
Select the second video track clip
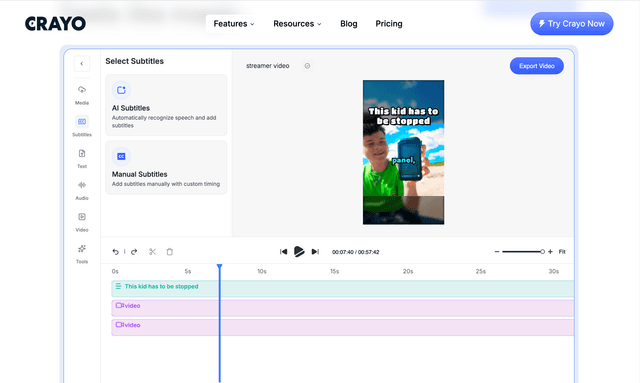[x=342, y=327]
